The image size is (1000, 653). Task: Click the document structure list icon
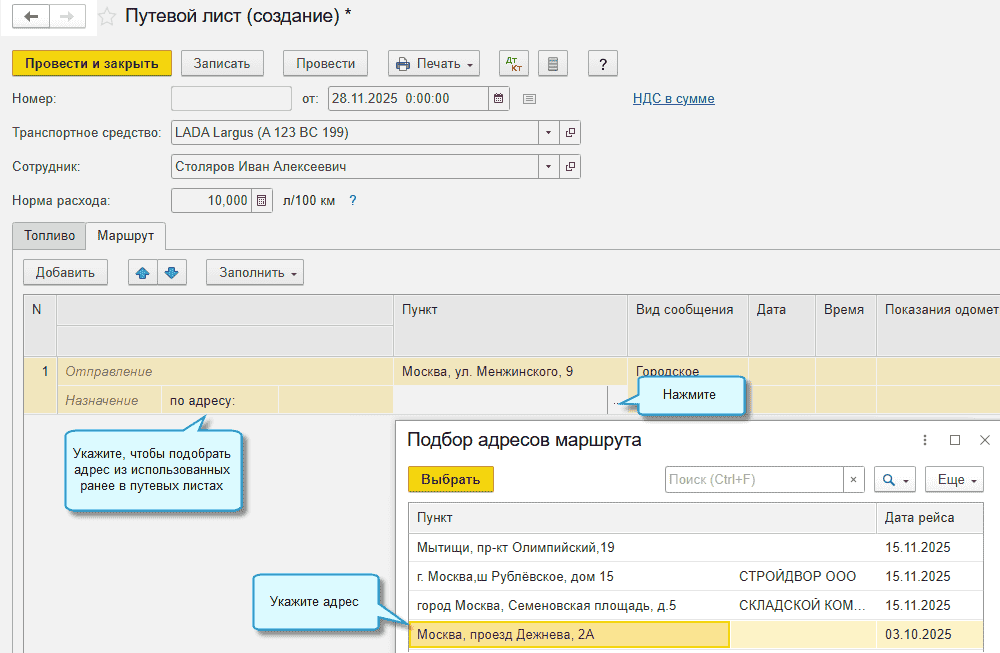click(553, 64)
